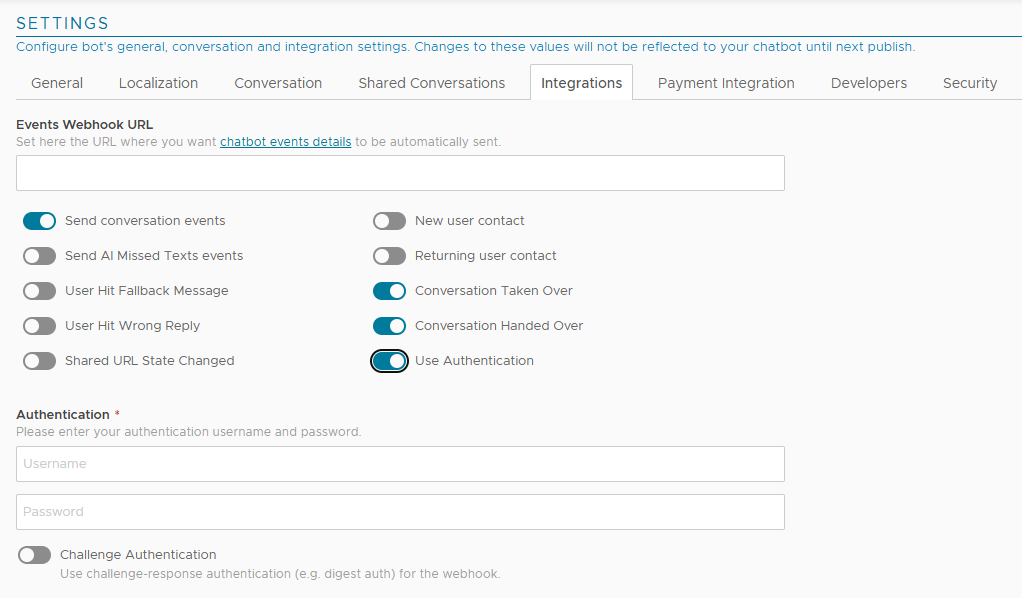Disable the Use Authentication toggle
Image resolution: width=1022 pixels, height=598 pixels.
(x=390, y=361)
